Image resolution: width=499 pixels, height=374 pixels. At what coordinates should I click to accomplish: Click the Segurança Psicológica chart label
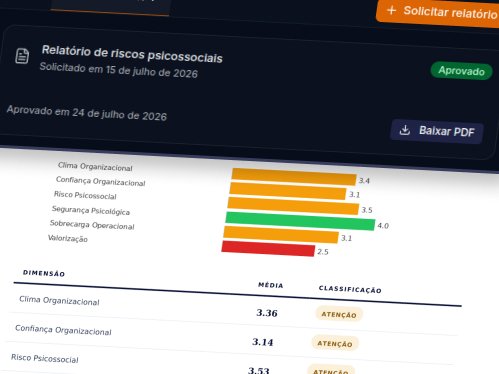click(91, 210)
